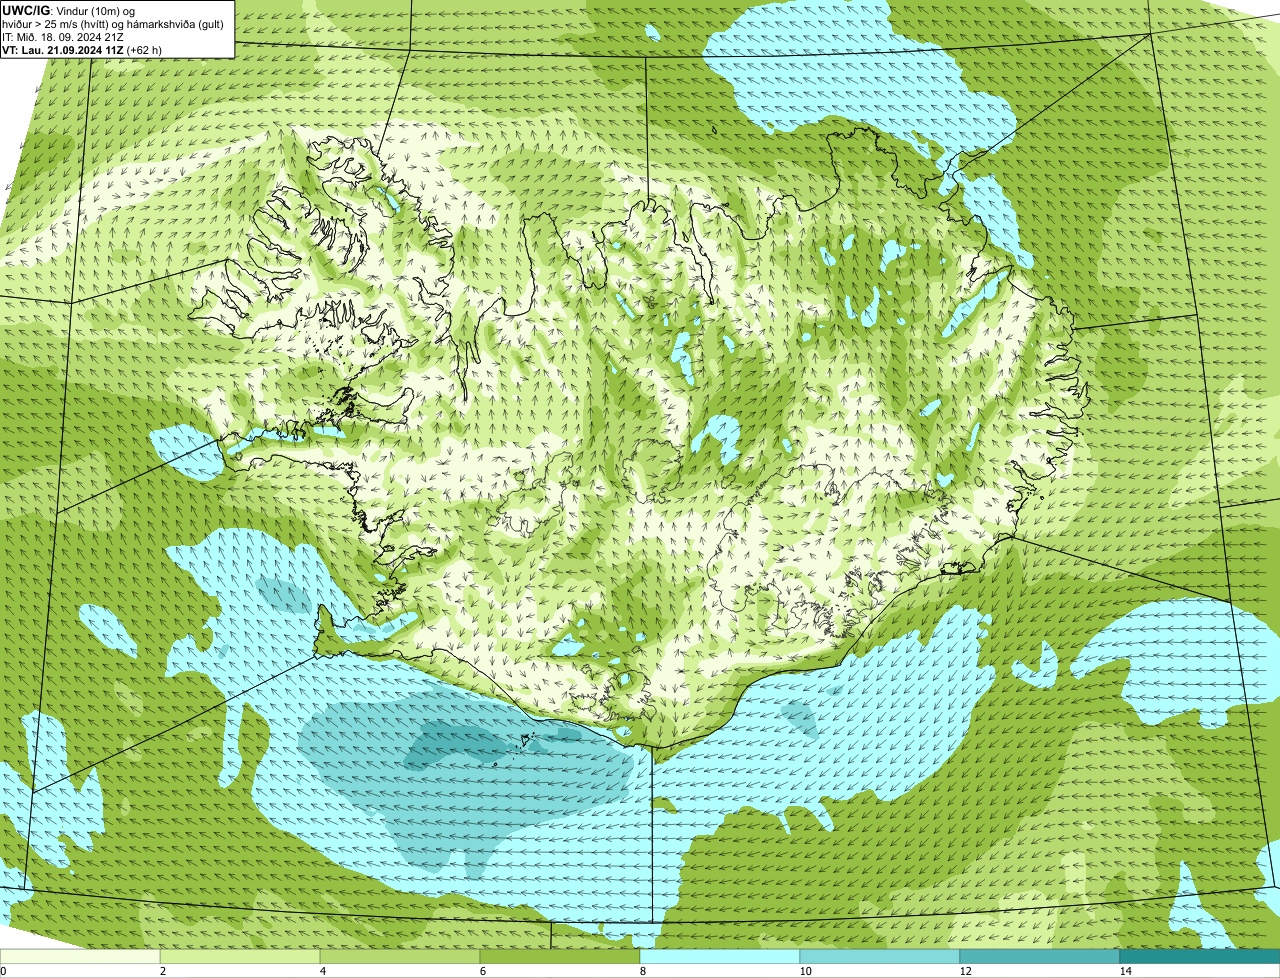Click the legend label '14'

(1125, 971)
